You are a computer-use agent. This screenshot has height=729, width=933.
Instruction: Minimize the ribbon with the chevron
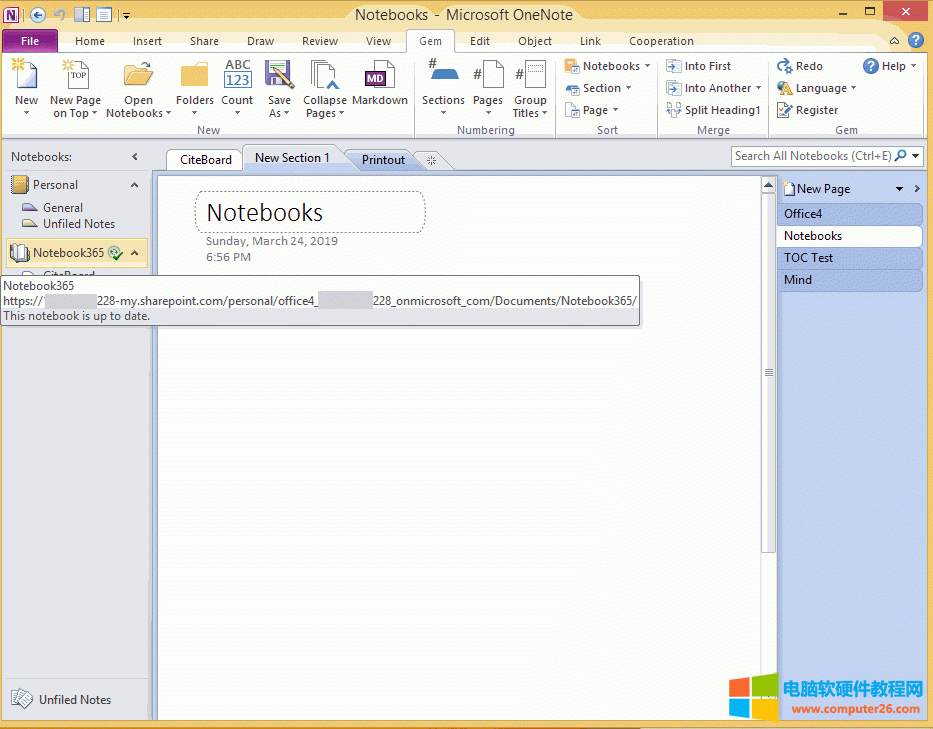(x=895, y=41)
